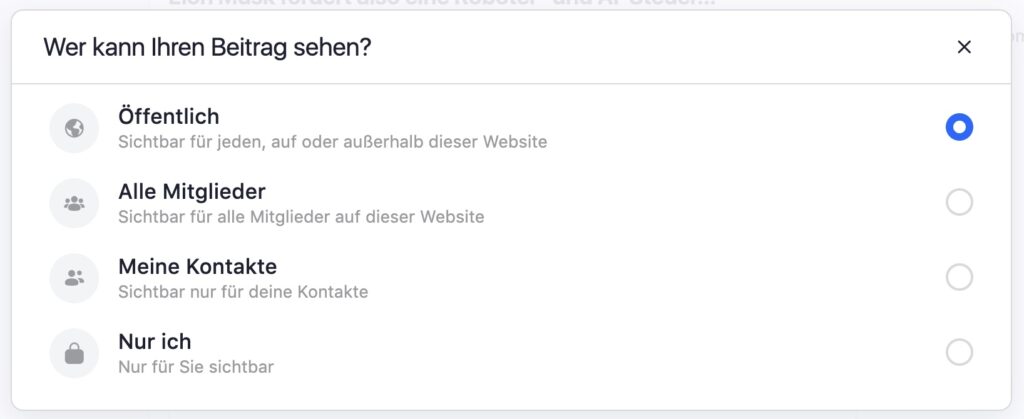The height and width of the screenshot is (419, 1024).
Task: Click the group icon for Alle Mitglieder
Action: point(74,203)
